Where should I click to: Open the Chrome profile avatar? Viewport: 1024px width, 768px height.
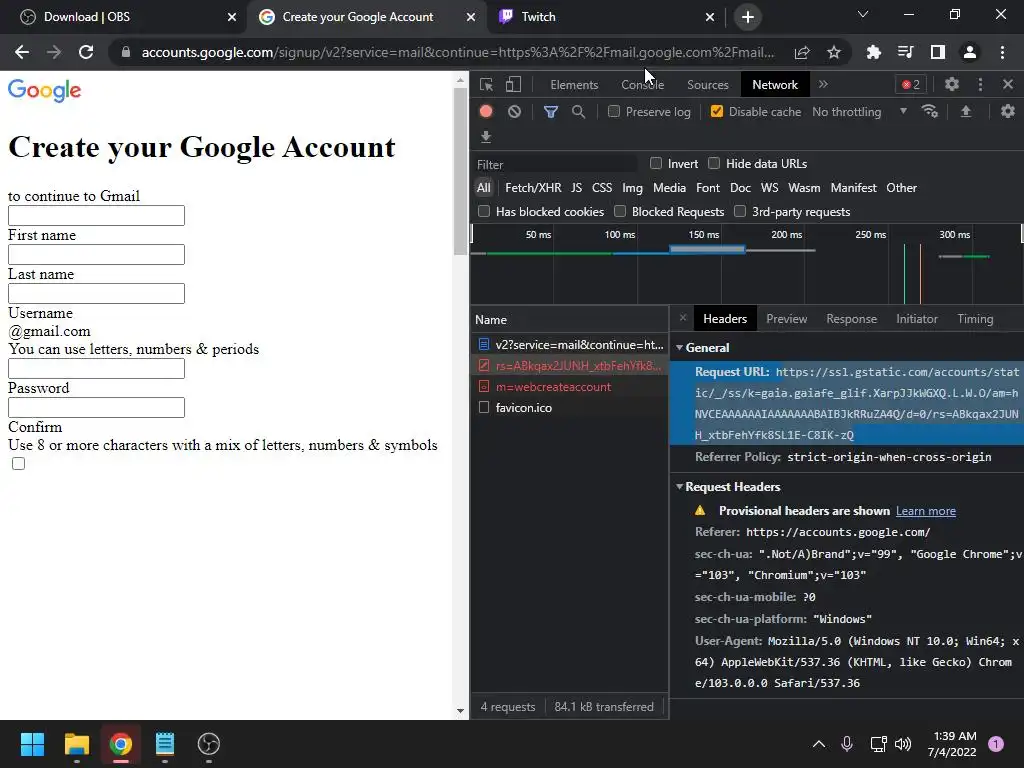coord(970,52)
